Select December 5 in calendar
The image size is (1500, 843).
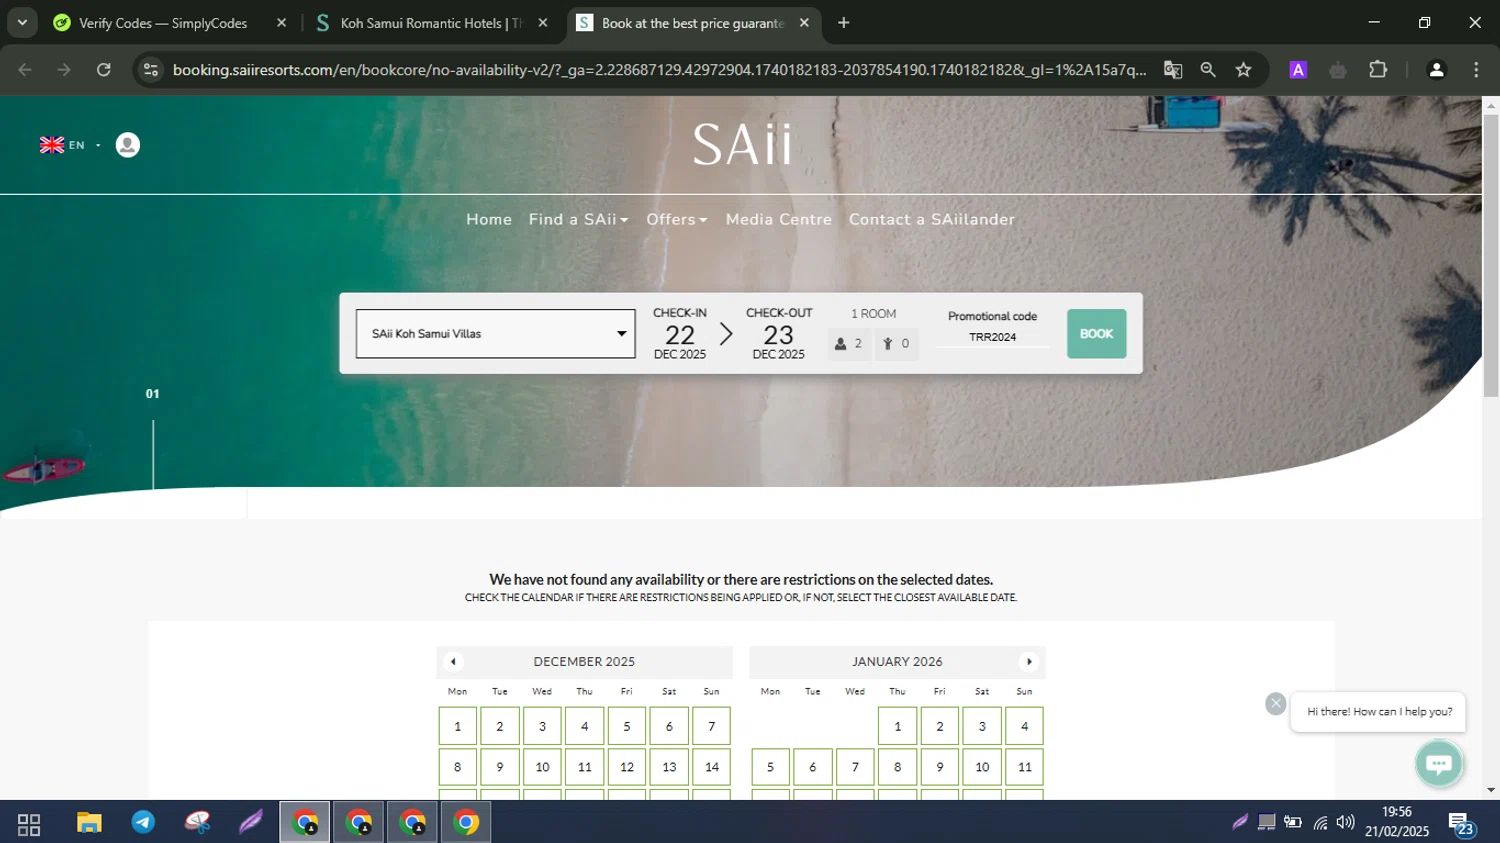627,726
